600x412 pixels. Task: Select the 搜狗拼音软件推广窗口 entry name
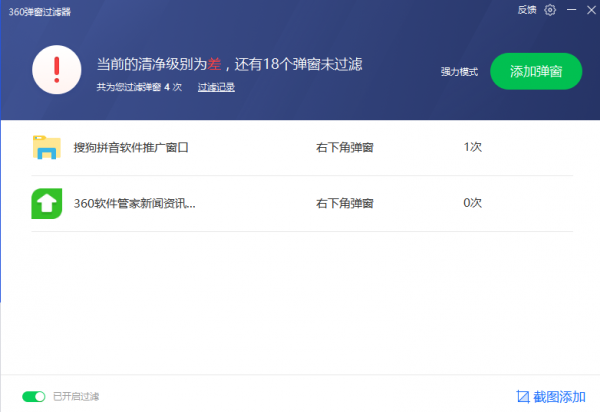(x=131, y=148)
